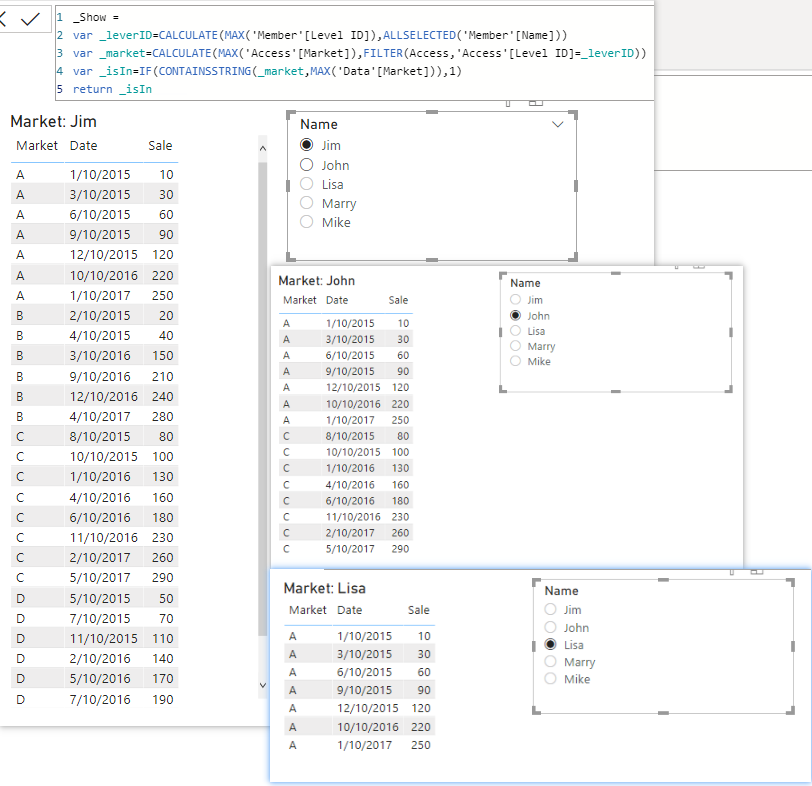The width and height of the screenshot is (812, 786).
Task: Select the 11/10/2015 date in Jim table
Action: 104,638
